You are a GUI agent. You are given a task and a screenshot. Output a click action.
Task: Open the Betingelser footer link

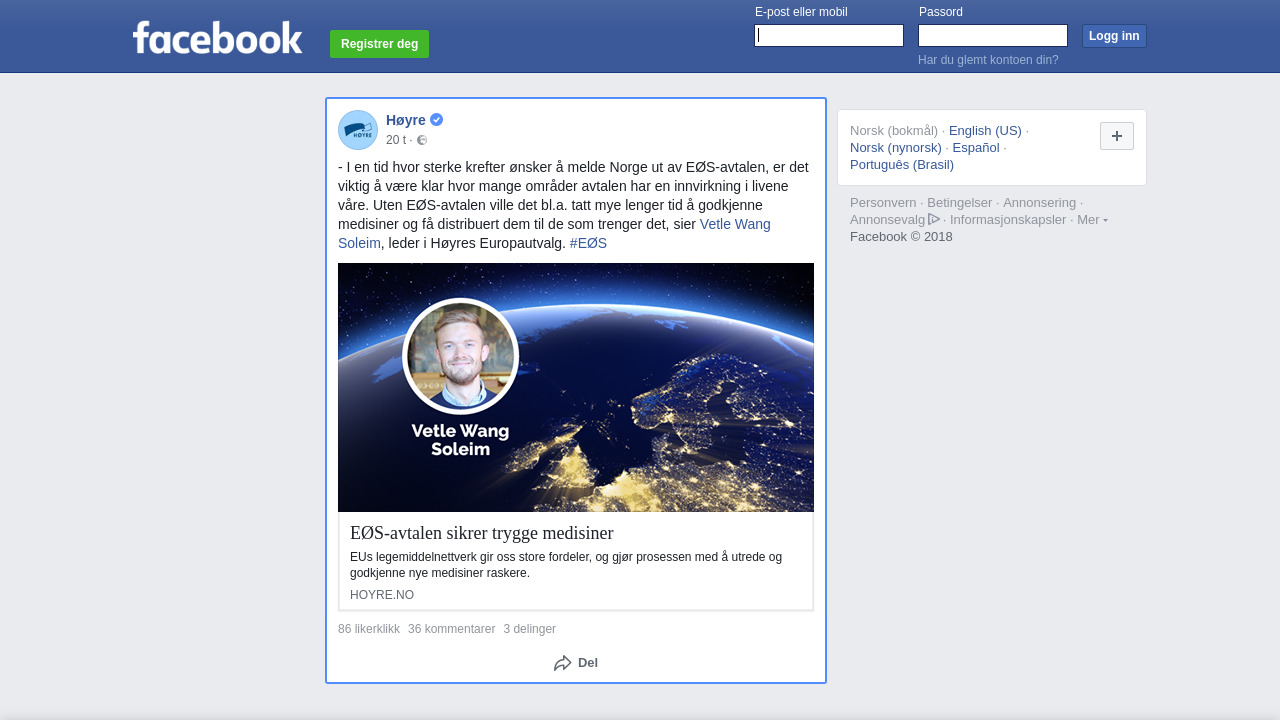(960, 202)
